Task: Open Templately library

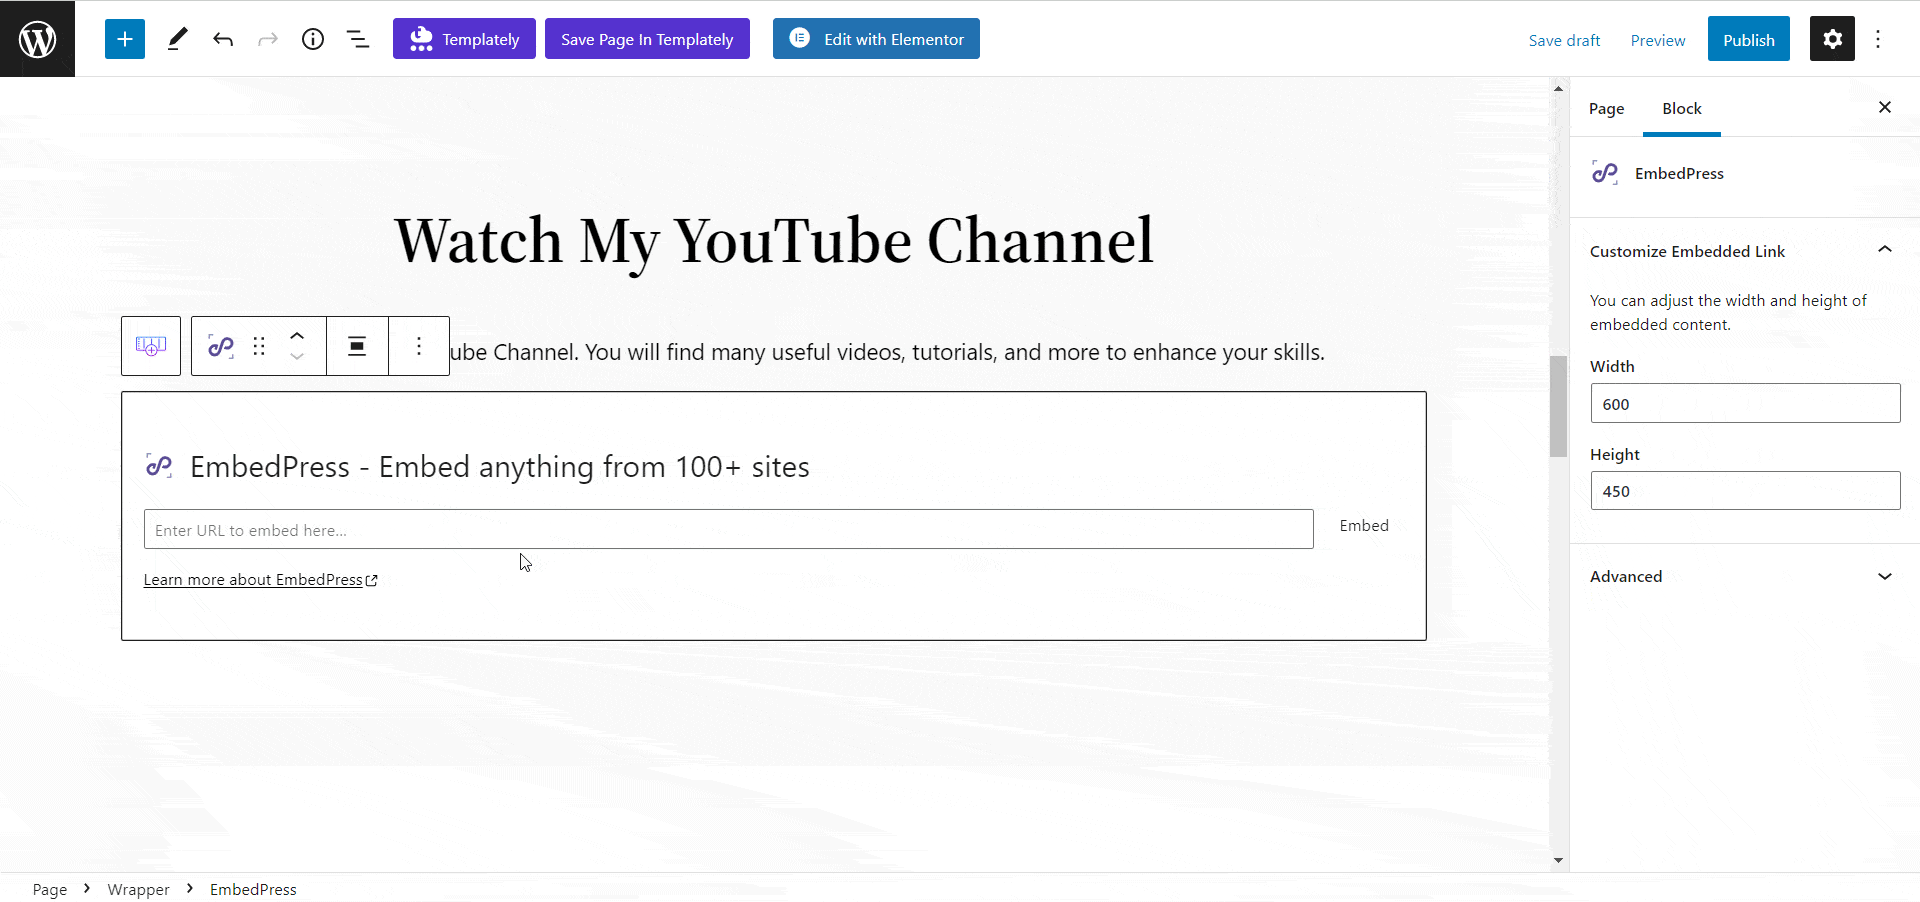Action: click(x=464, y=39)
